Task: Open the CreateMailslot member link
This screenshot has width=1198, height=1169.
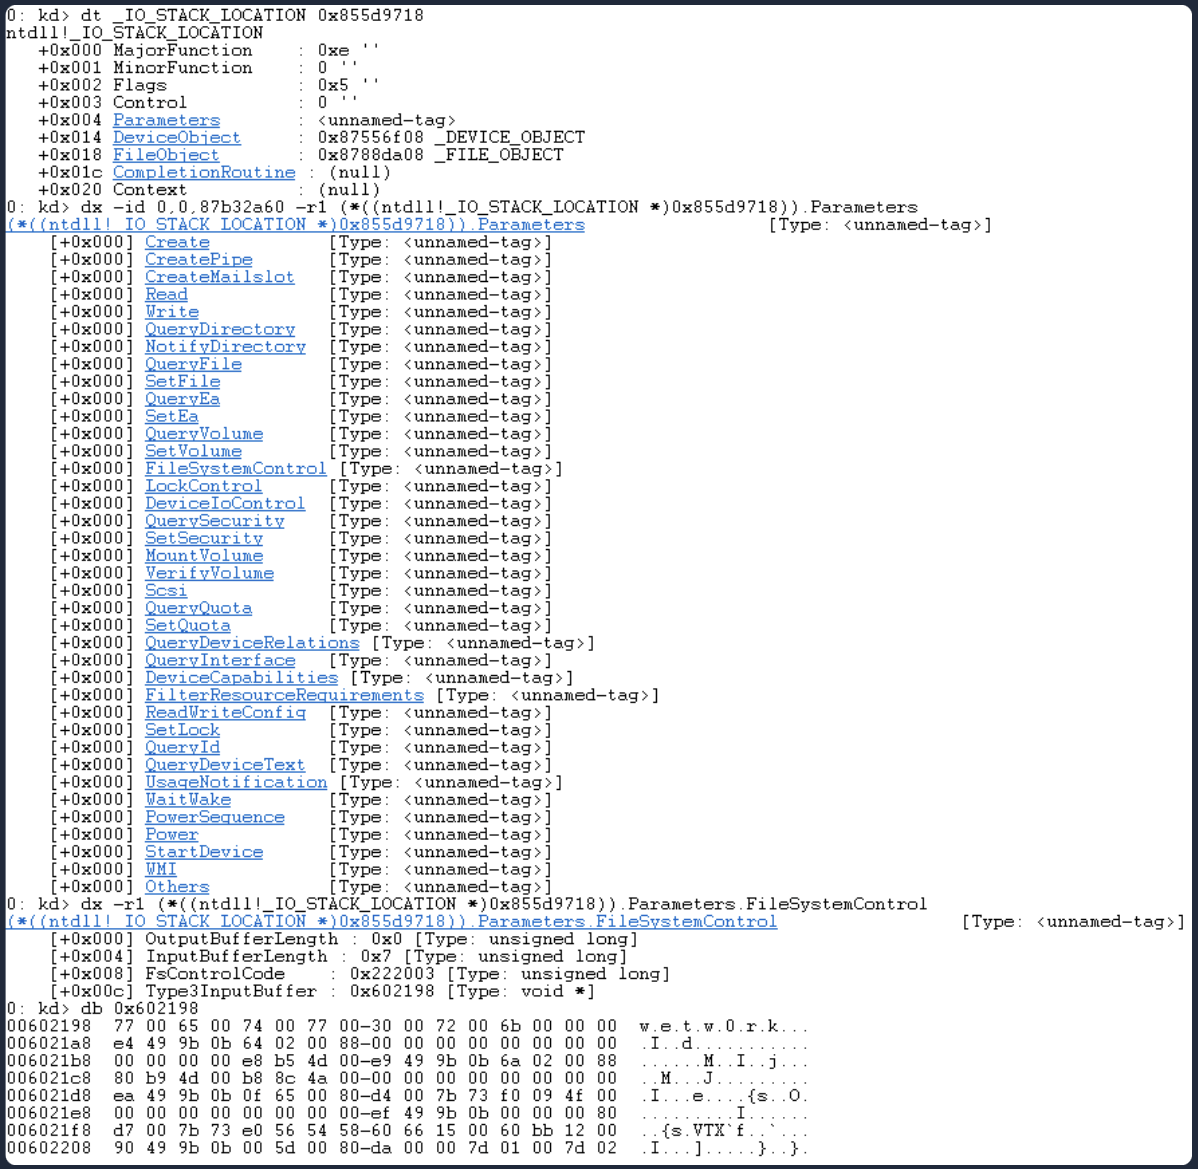Action: click(x=219, y=277)
